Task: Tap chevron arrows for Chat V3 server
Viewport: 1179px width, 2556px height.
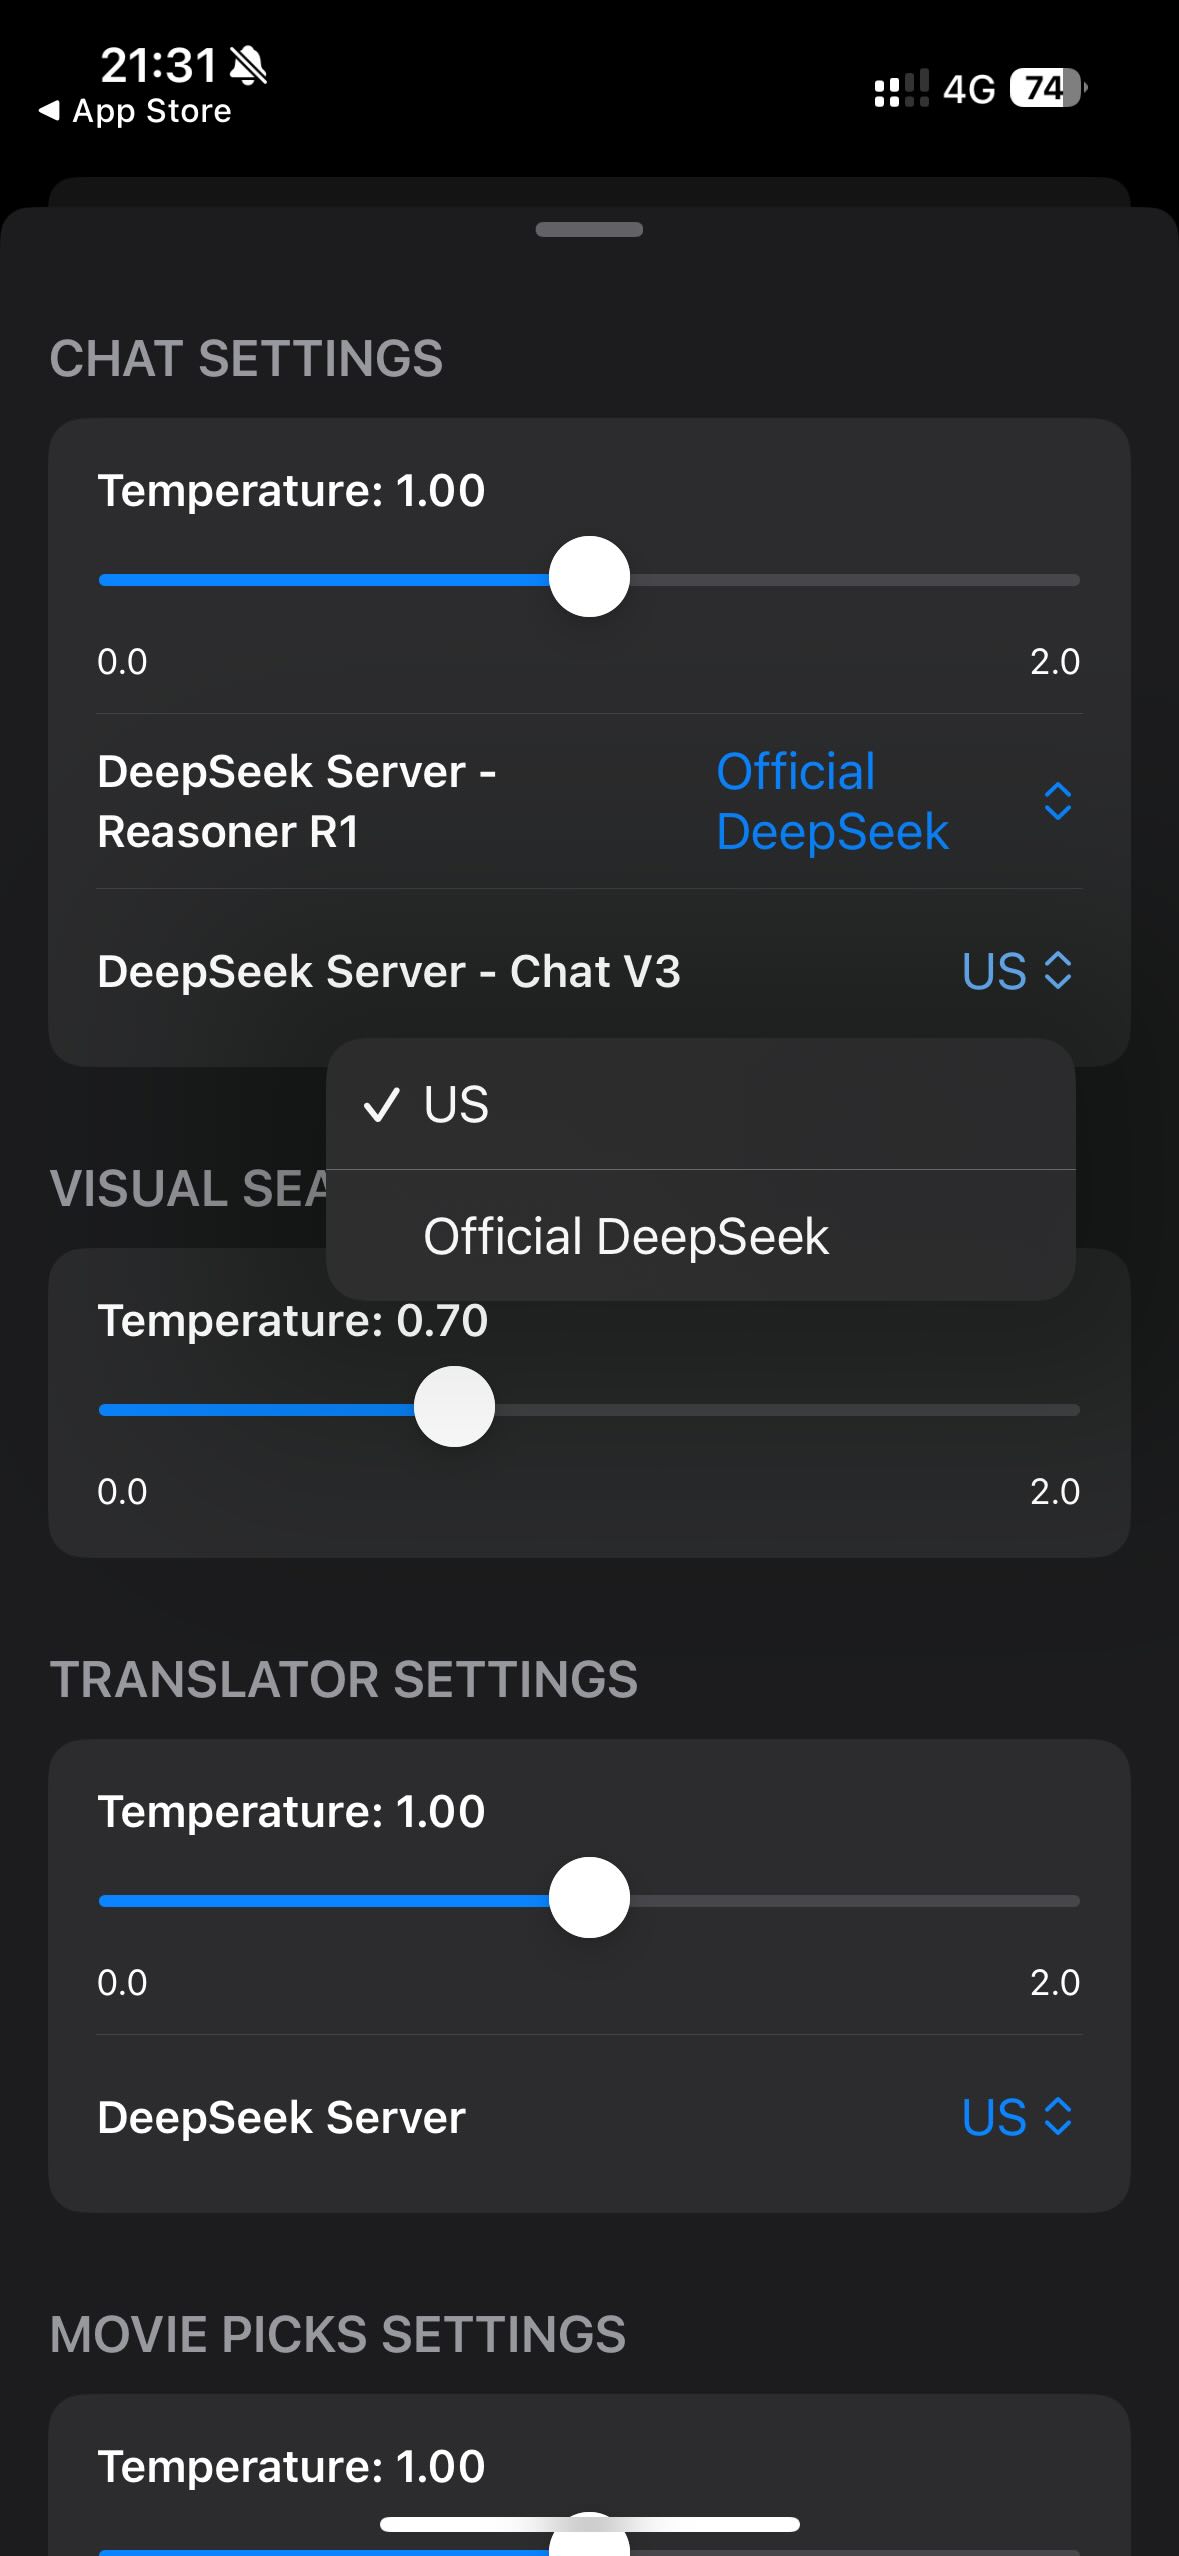Action: (x=1057, y=971)
